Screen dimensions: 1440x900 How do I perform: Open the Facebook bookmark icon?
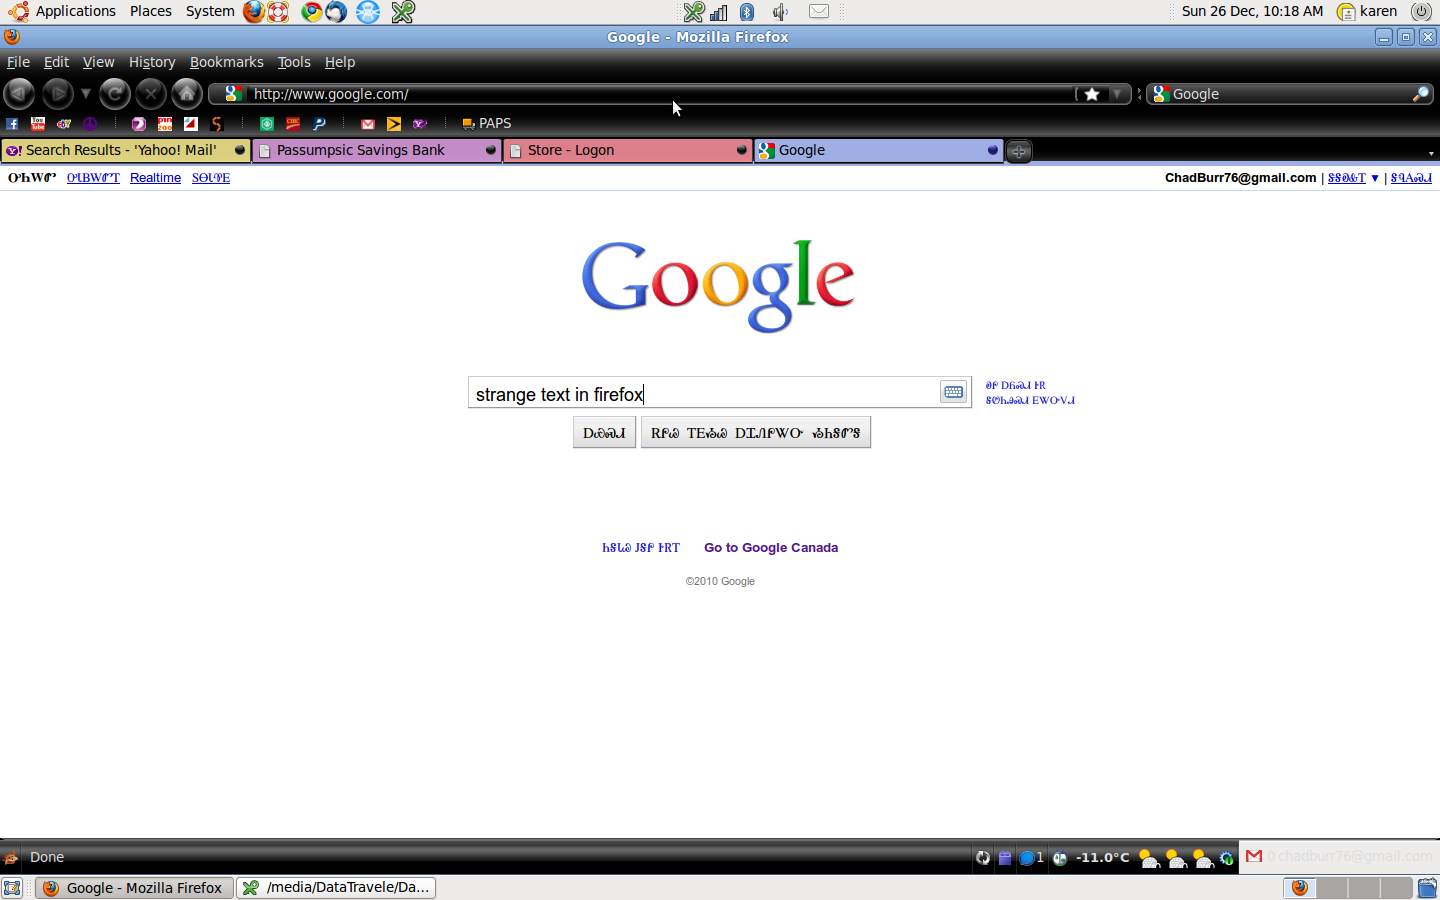pos(12,124)
